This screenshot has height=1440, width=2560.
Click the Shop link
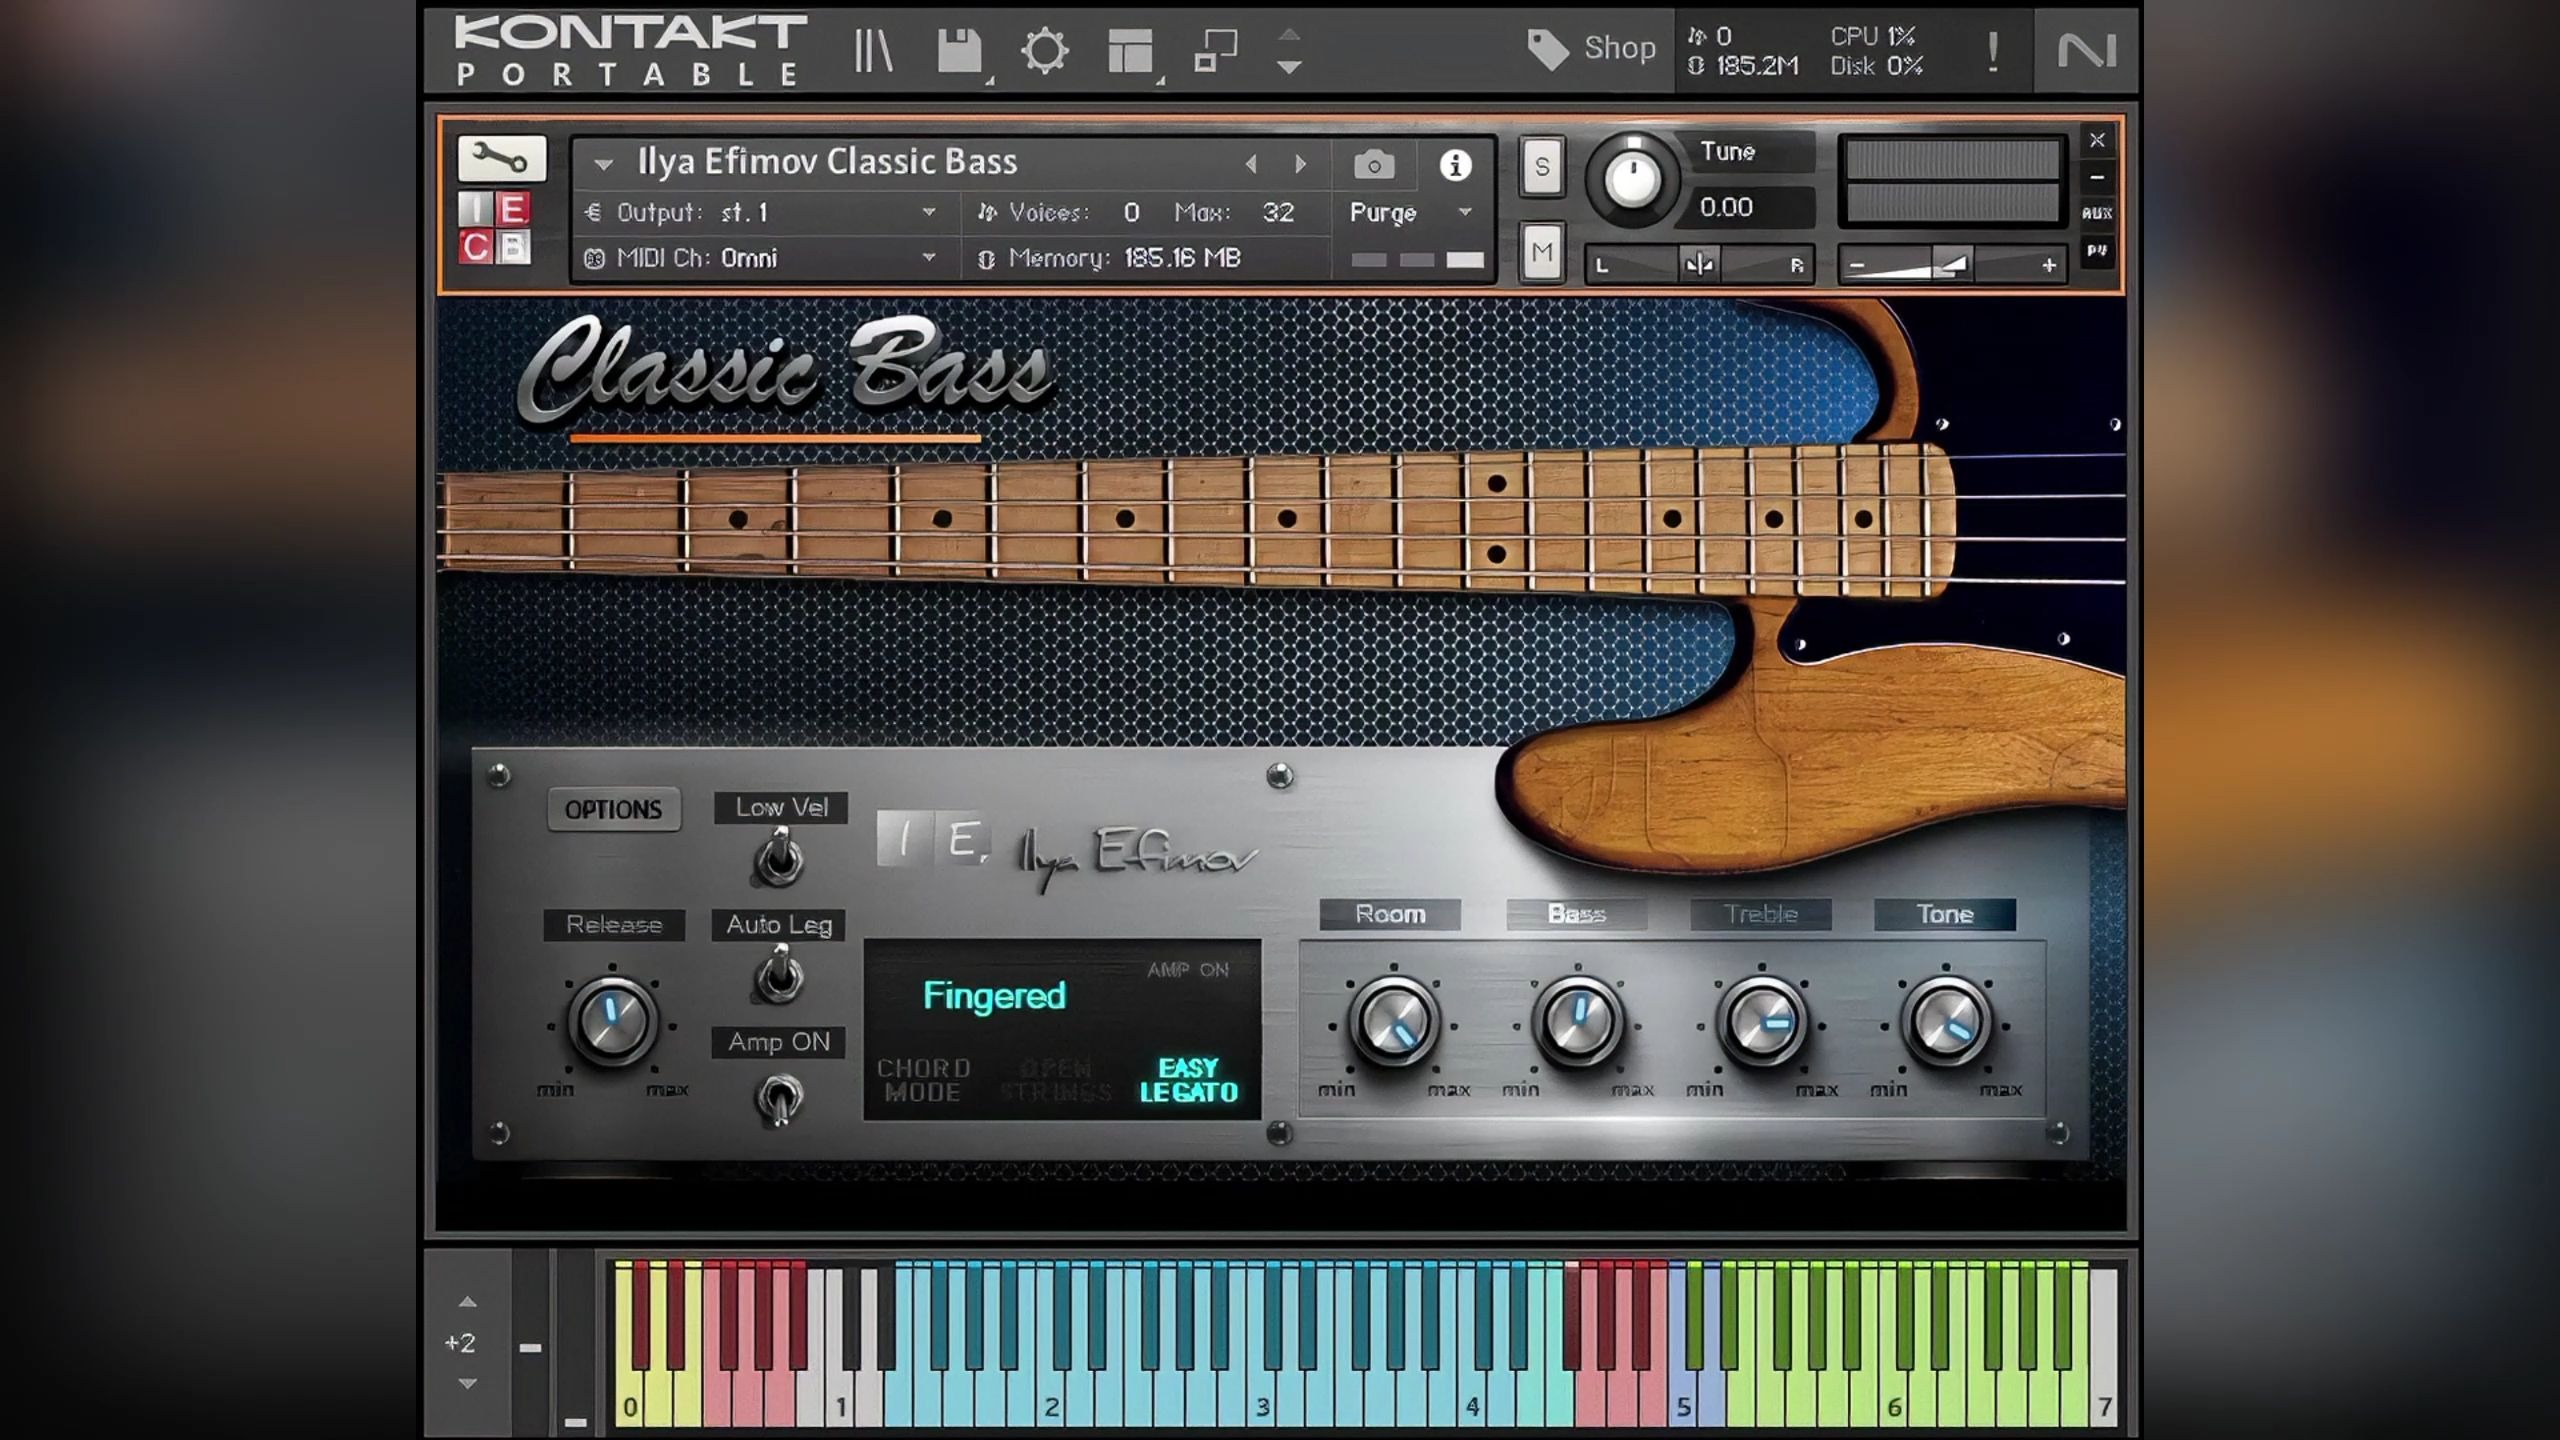(1619, 48)
